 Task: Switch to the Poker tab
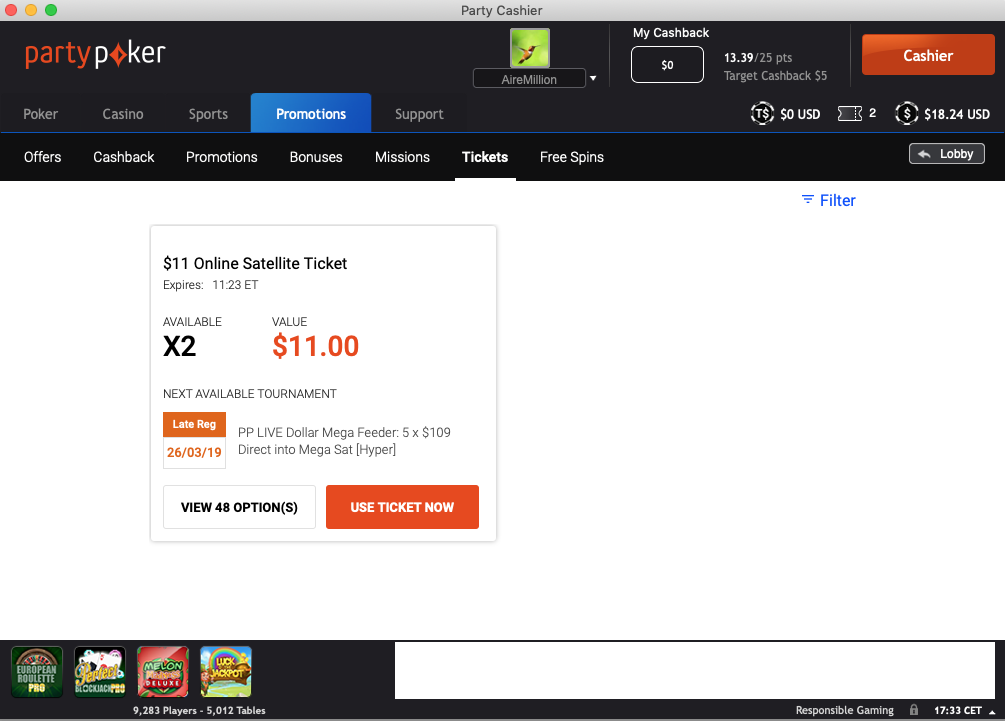pyautogui.click(x=40, y=114)
